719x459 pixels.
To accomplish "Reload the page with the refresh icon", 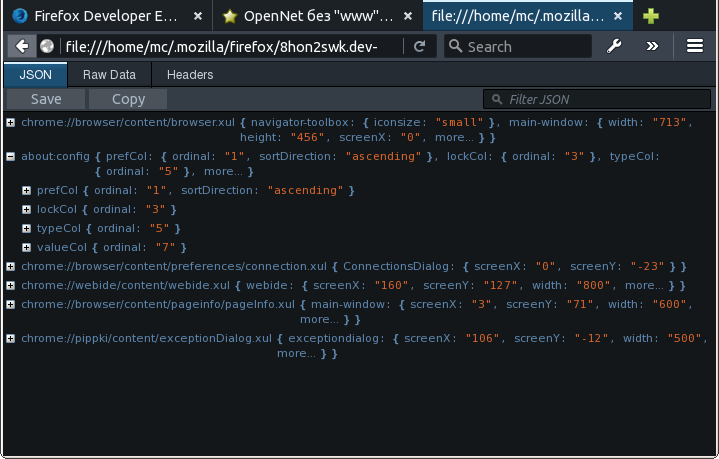I will [419, 47].
